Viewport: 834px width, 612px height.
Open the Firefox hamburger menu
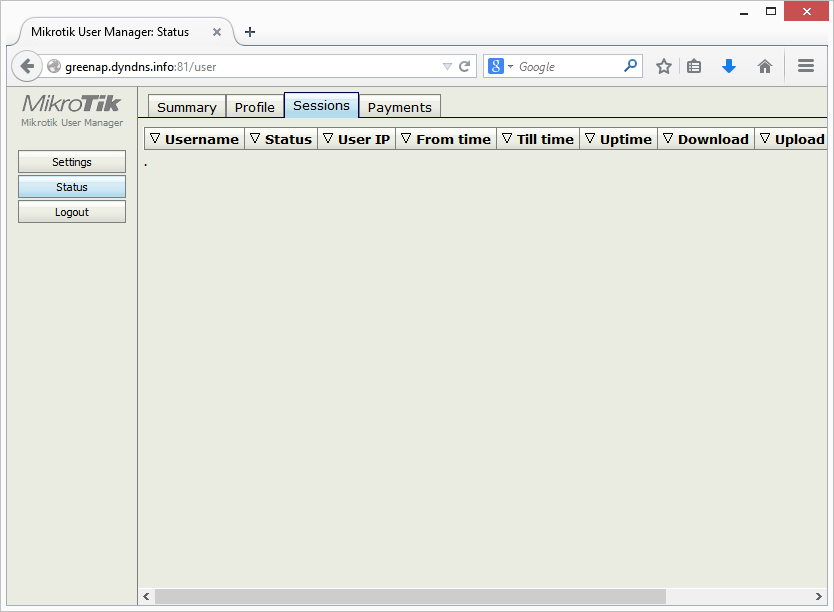point(806,66)
